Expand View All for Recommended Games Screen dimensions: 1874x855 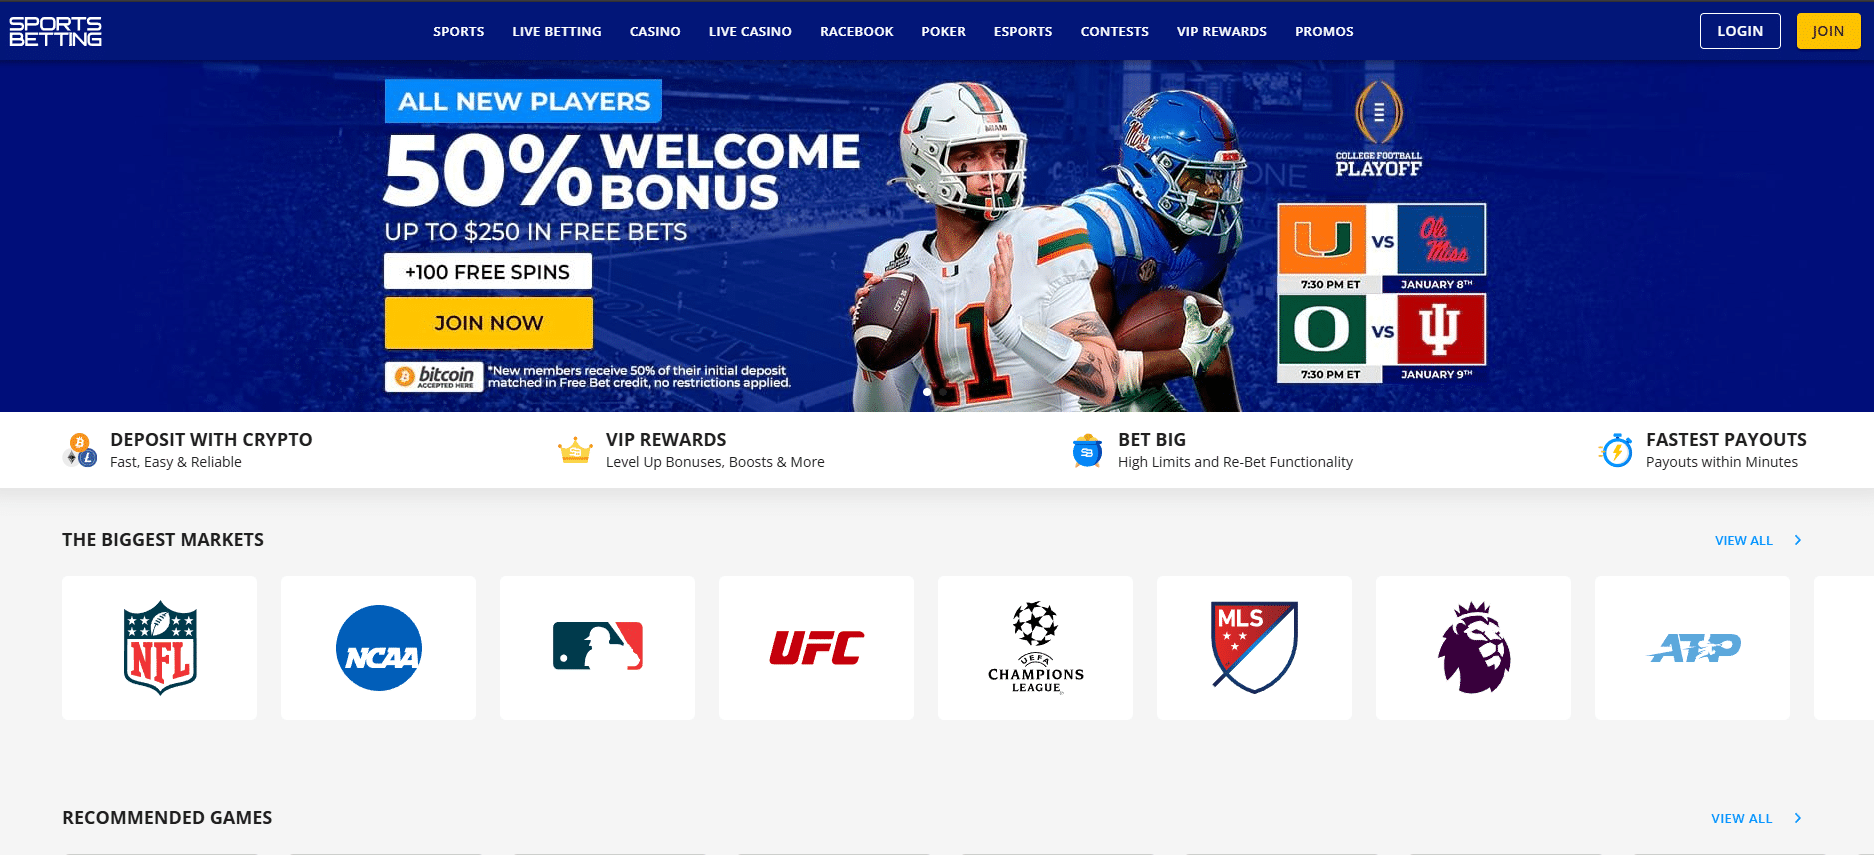pos(1756,818)
